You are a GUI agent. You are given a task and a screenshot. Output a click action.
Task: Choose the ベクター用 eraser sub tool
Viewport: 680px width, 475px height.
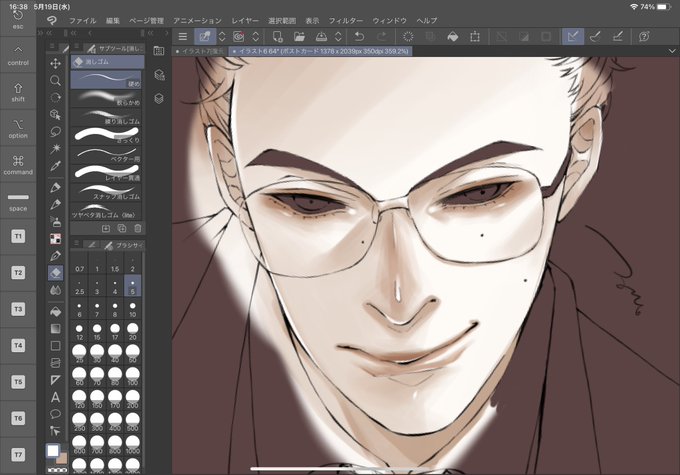click(x=106, y=155)
